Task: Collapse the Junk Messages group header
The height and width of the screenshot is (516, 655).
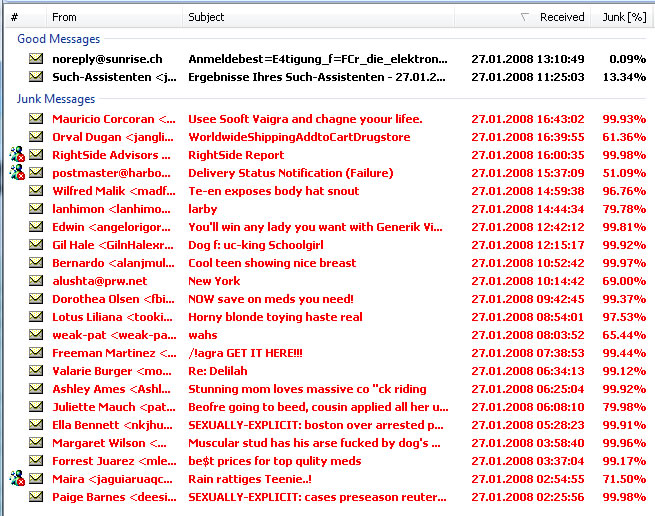Action: pyautogui.click(x=56, y=99)
